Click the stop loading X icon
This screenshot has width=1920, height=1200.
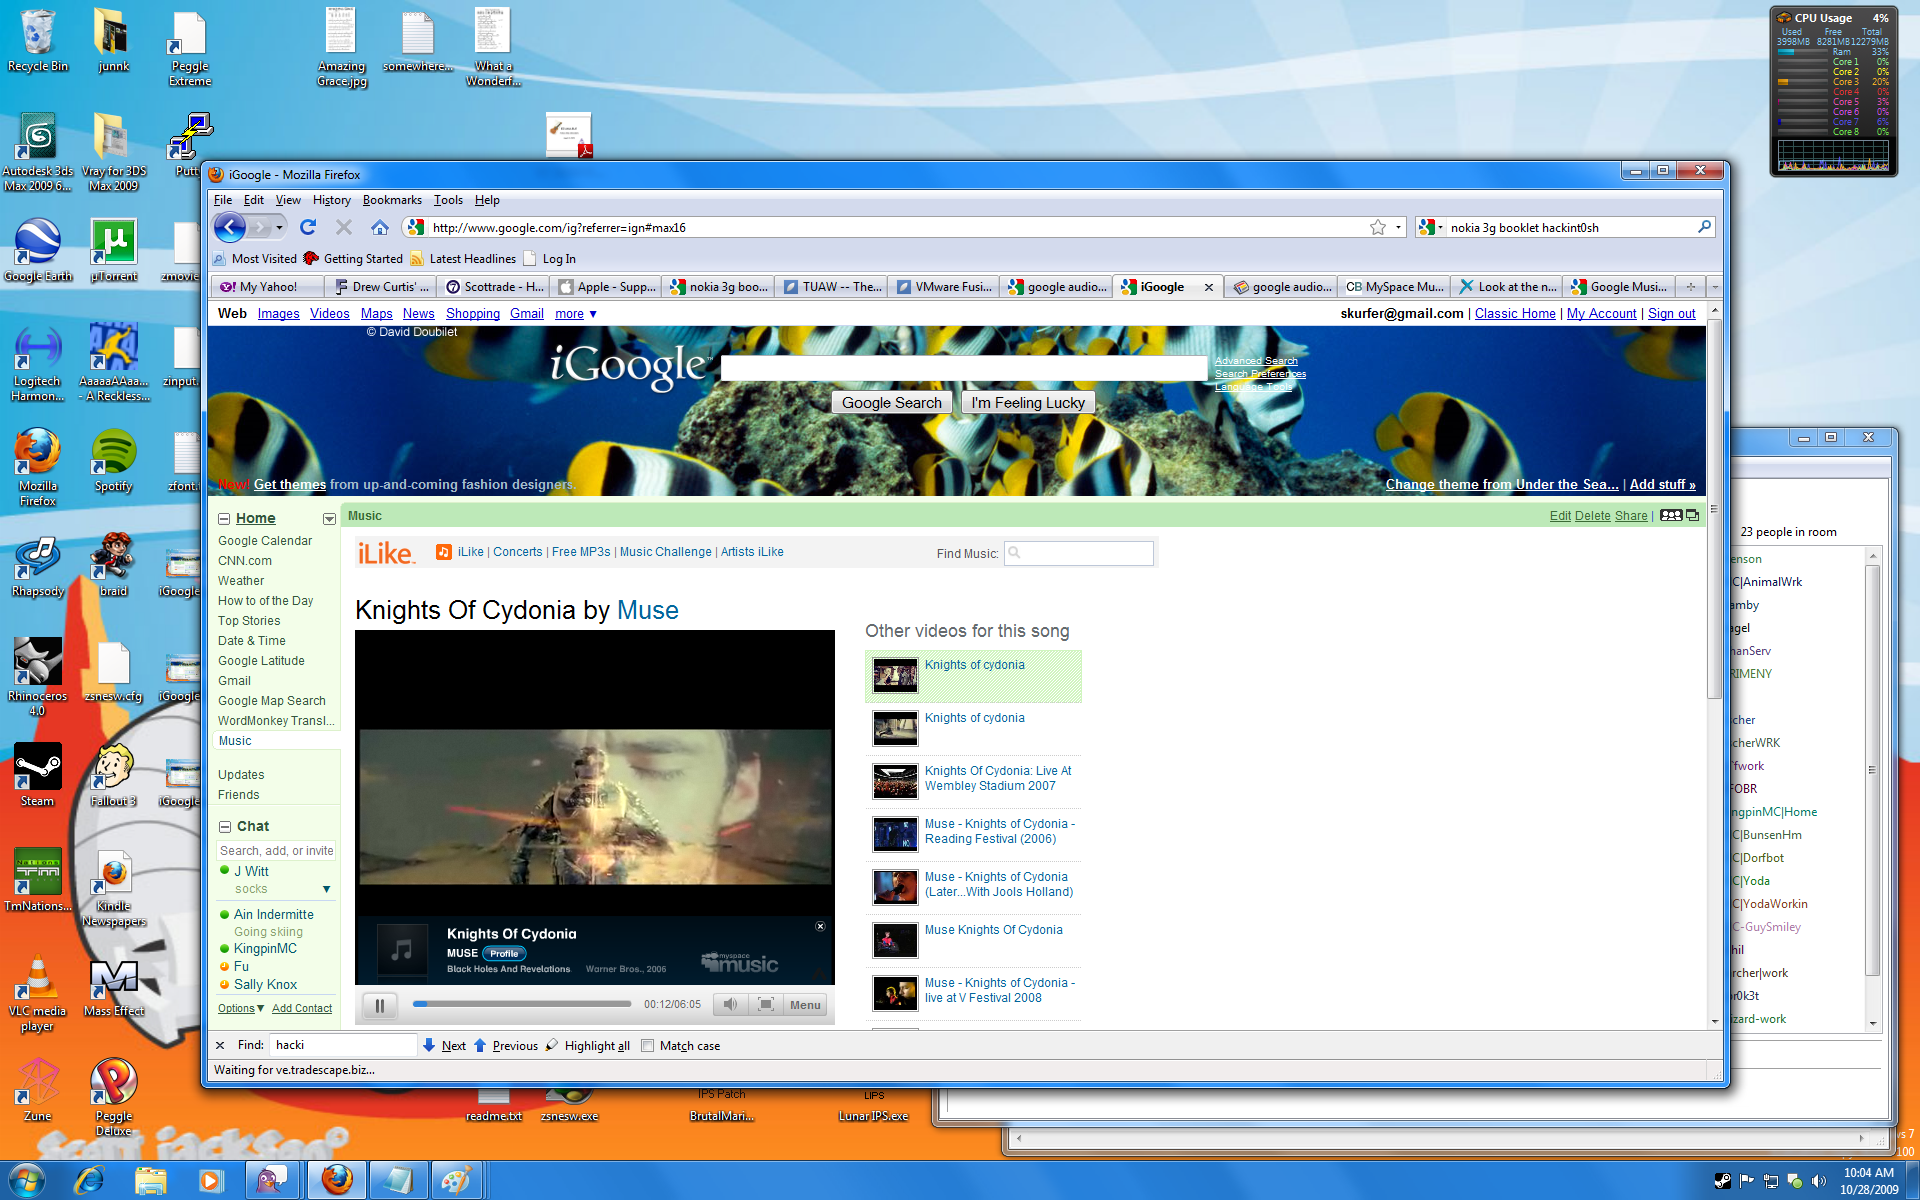[344, 227]
